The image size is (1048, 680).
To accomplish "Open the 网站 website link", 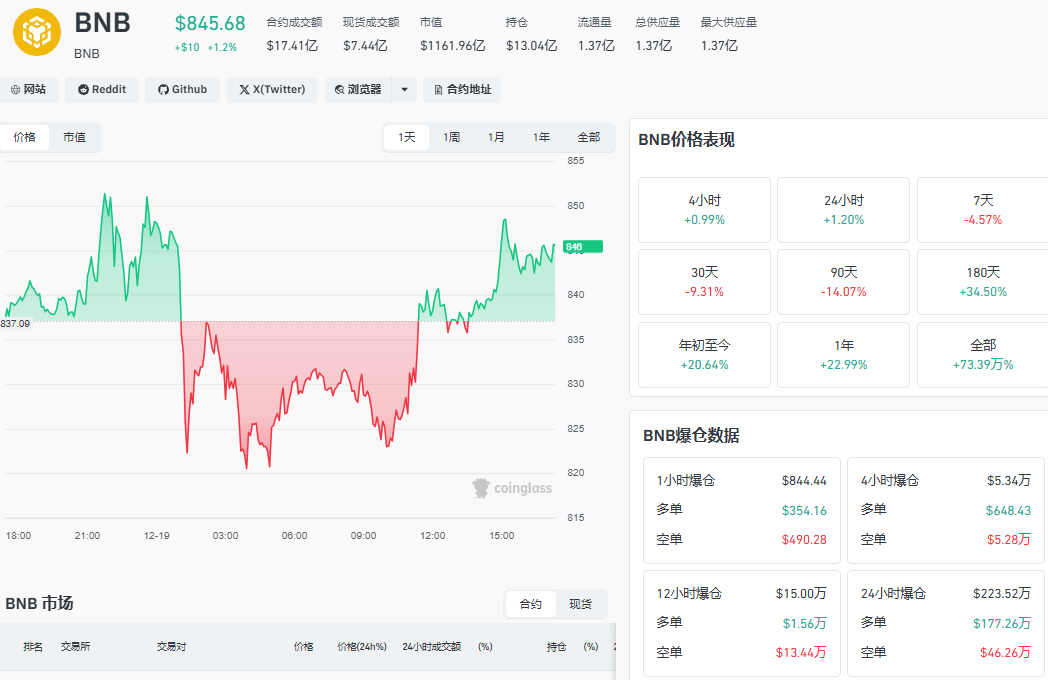I will (28, 90).
